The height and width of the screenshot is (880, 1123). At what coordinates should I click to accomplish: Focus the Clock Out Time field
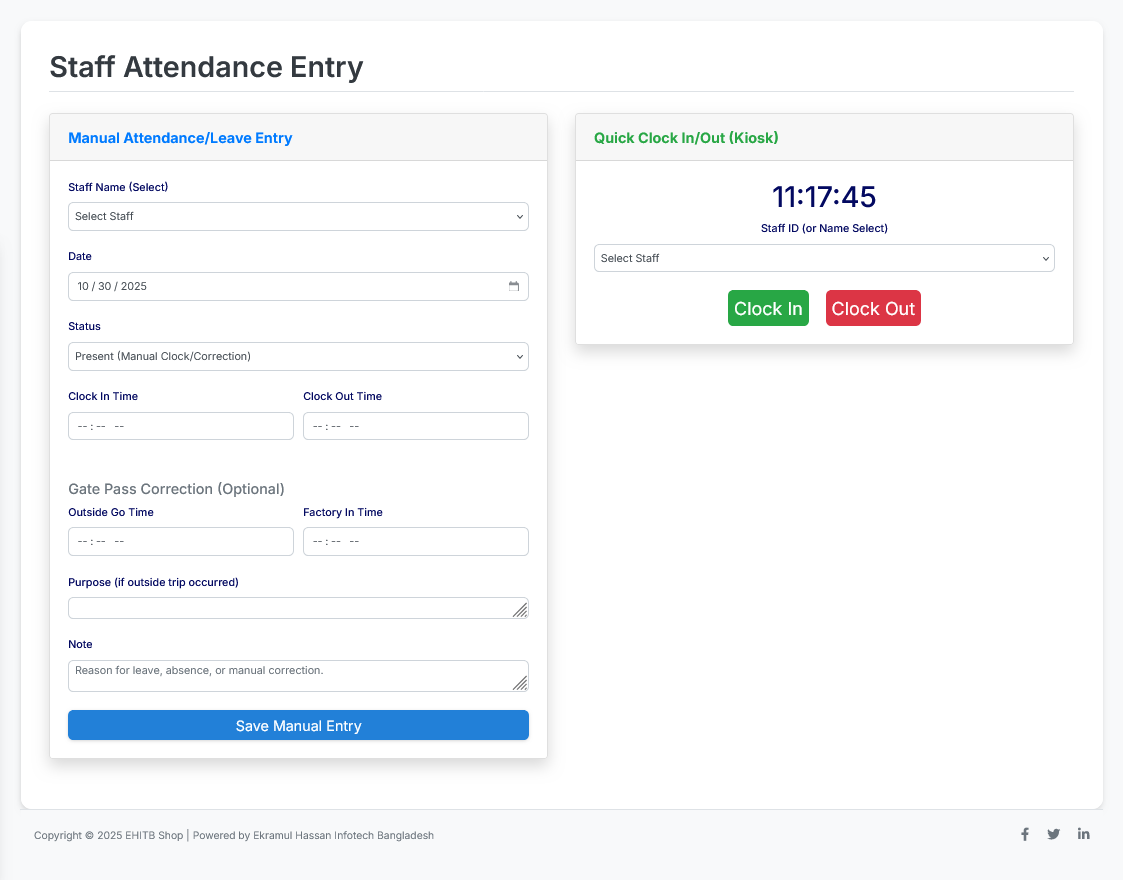[x=415, y=426]
